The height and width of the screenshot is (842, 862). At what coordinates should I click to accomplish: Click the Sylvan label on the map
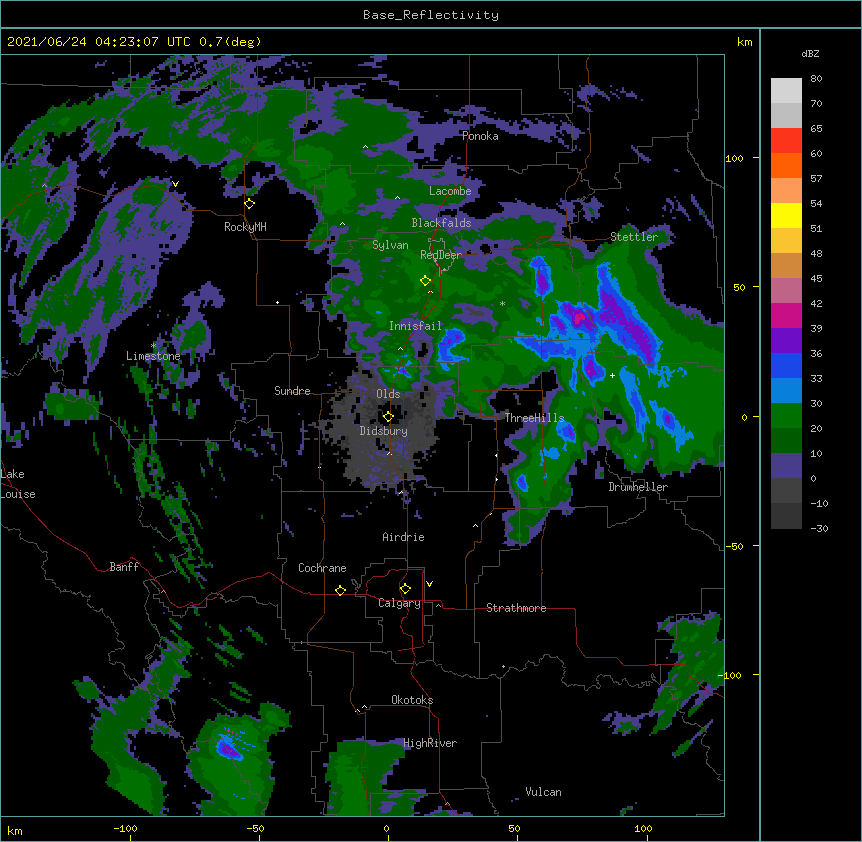[390, 246]
